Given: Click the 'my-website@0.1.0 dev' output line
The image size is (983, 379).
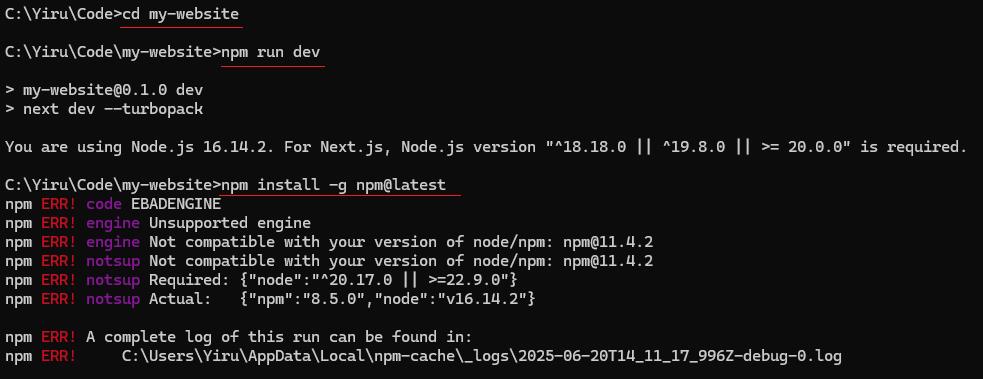Looking at the screenshot, I should click(104, 90).
